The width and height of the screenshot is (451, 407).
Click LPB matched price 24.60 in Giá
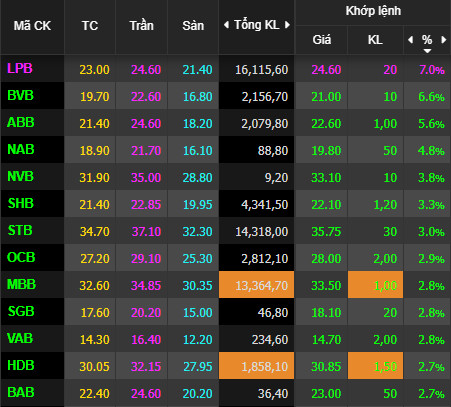click(326, 70)
